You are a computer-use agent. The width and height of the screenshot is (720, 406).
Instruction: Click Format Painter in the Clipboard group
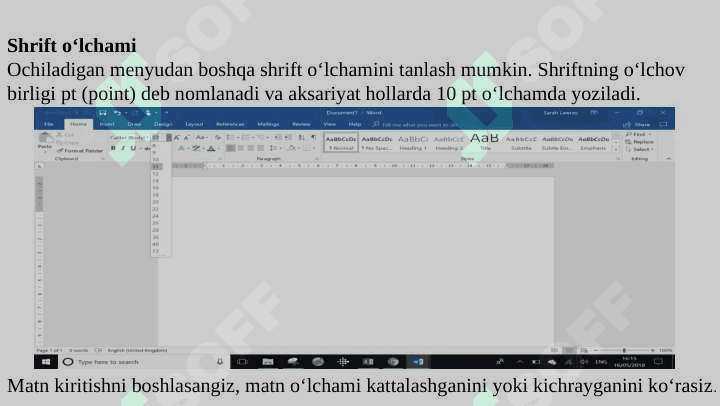(x=80, y=150)
